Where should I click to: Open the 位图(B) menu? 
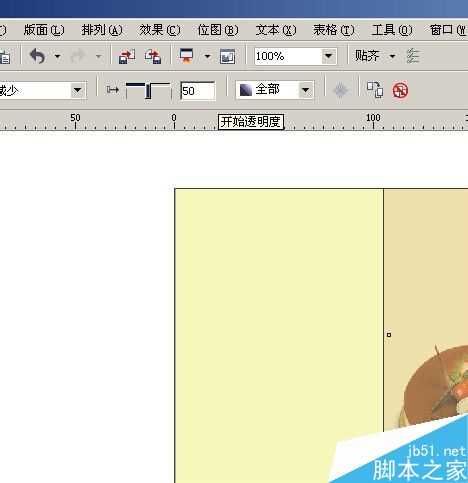coord(218,30)
